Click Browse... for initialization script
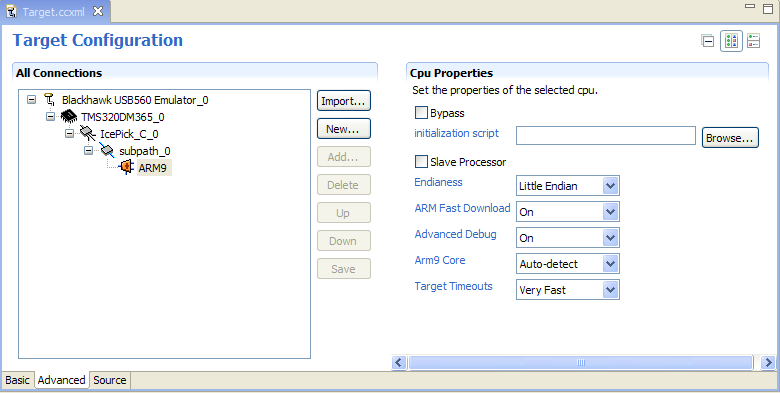 (730, 138)
